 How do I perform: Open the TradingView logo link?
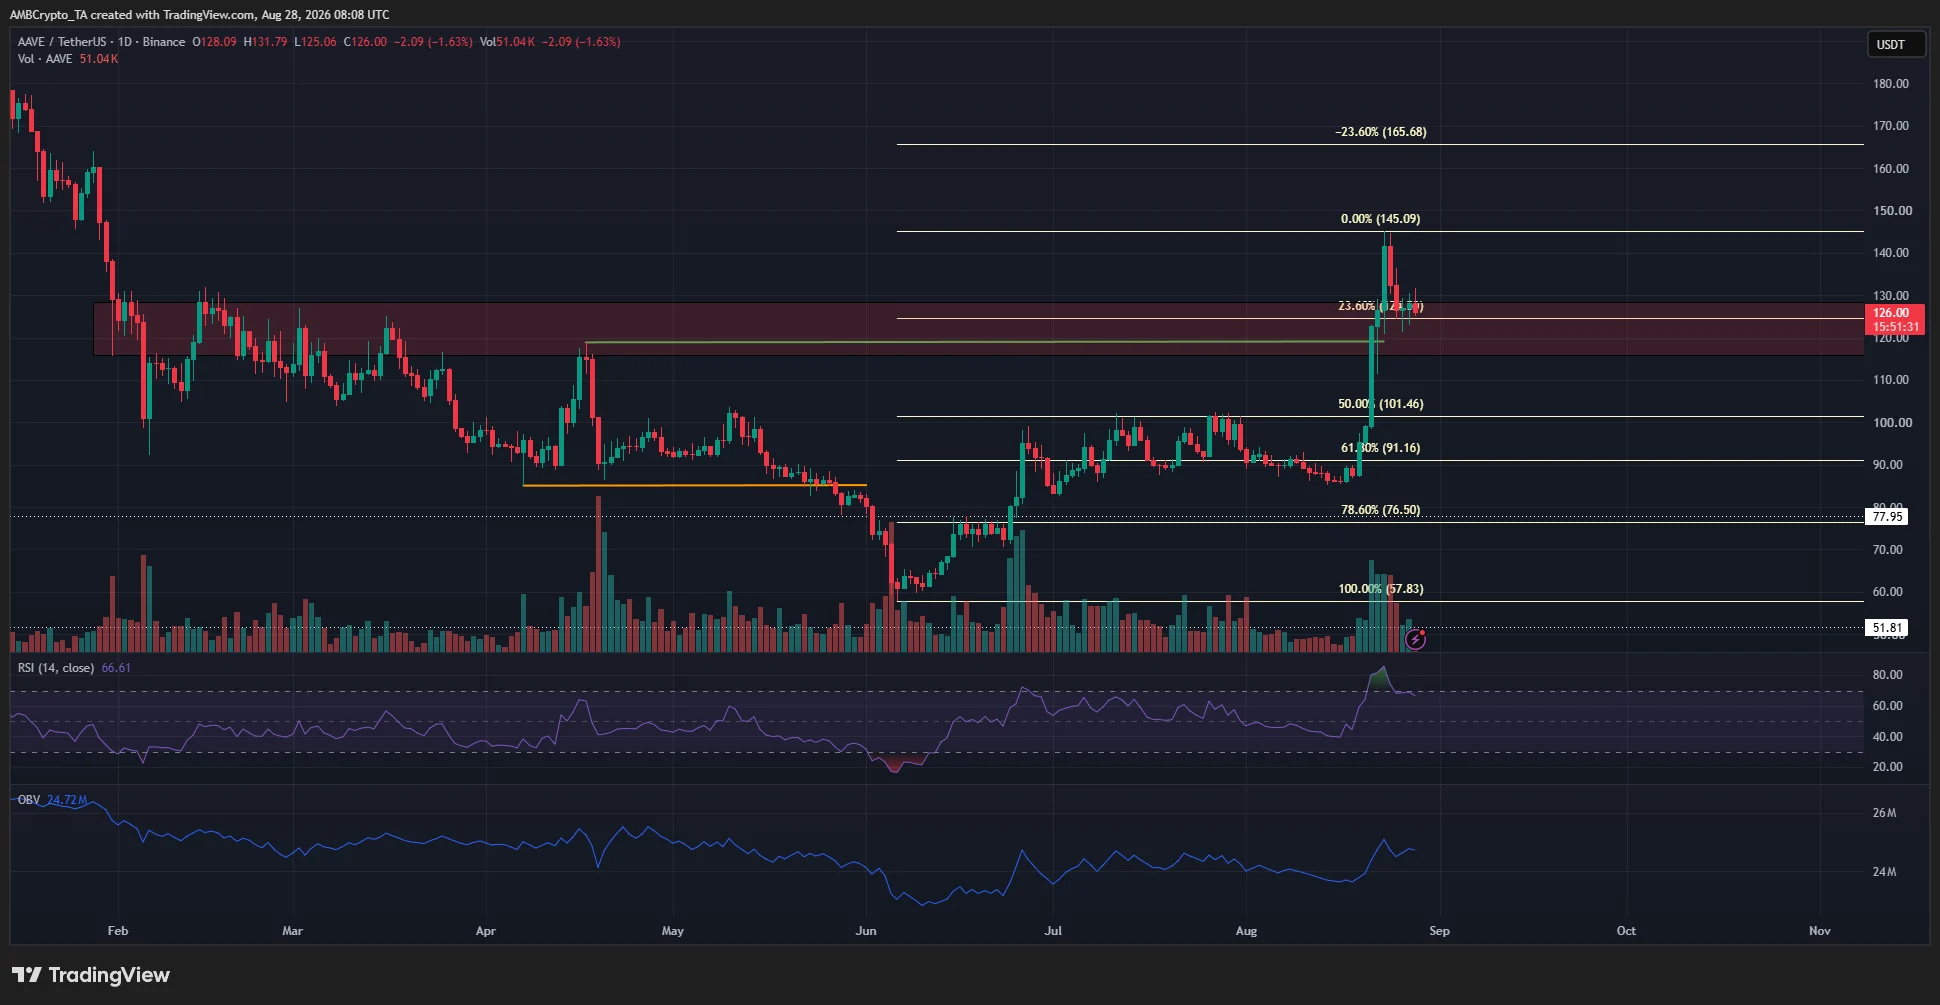91,975
